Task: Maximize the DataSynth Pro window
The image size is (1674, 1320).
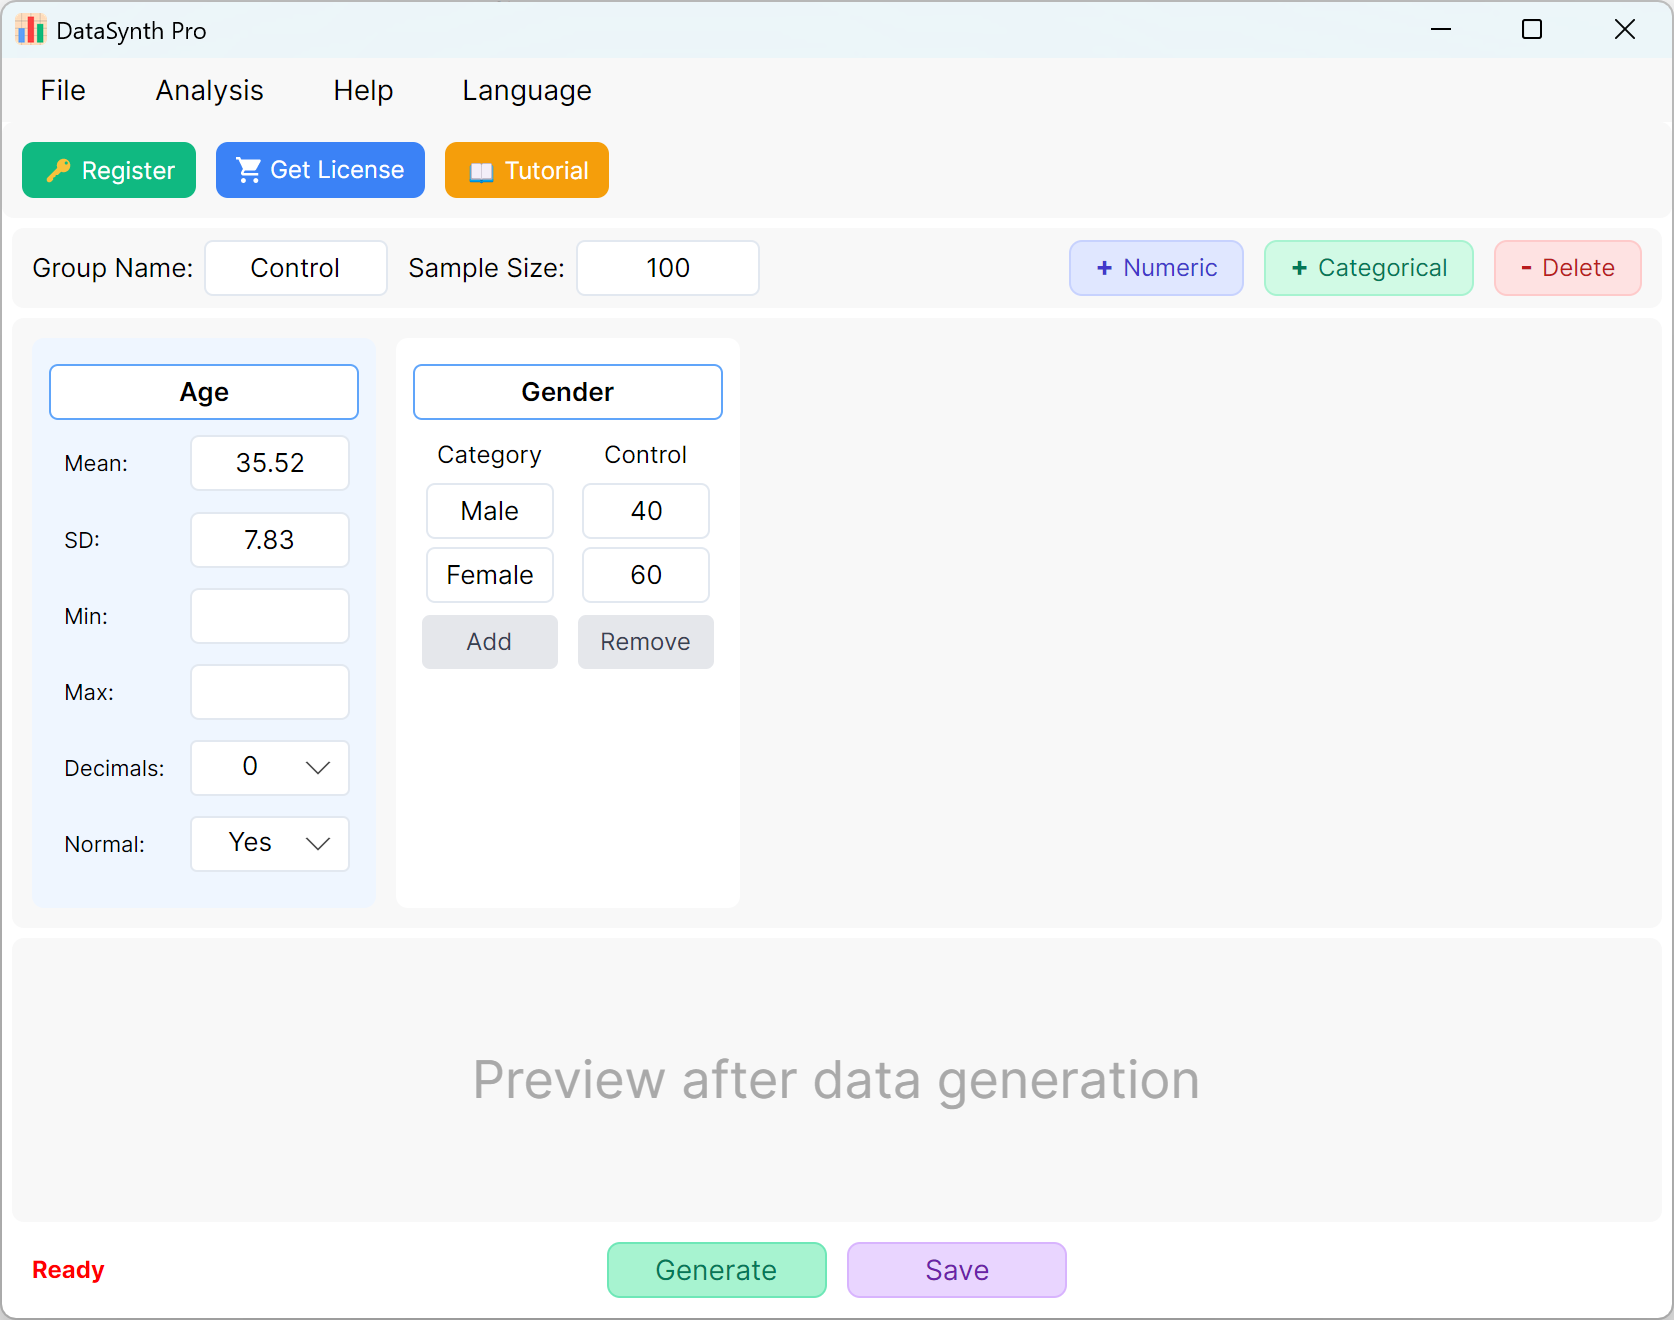Action: (1532, 30)
